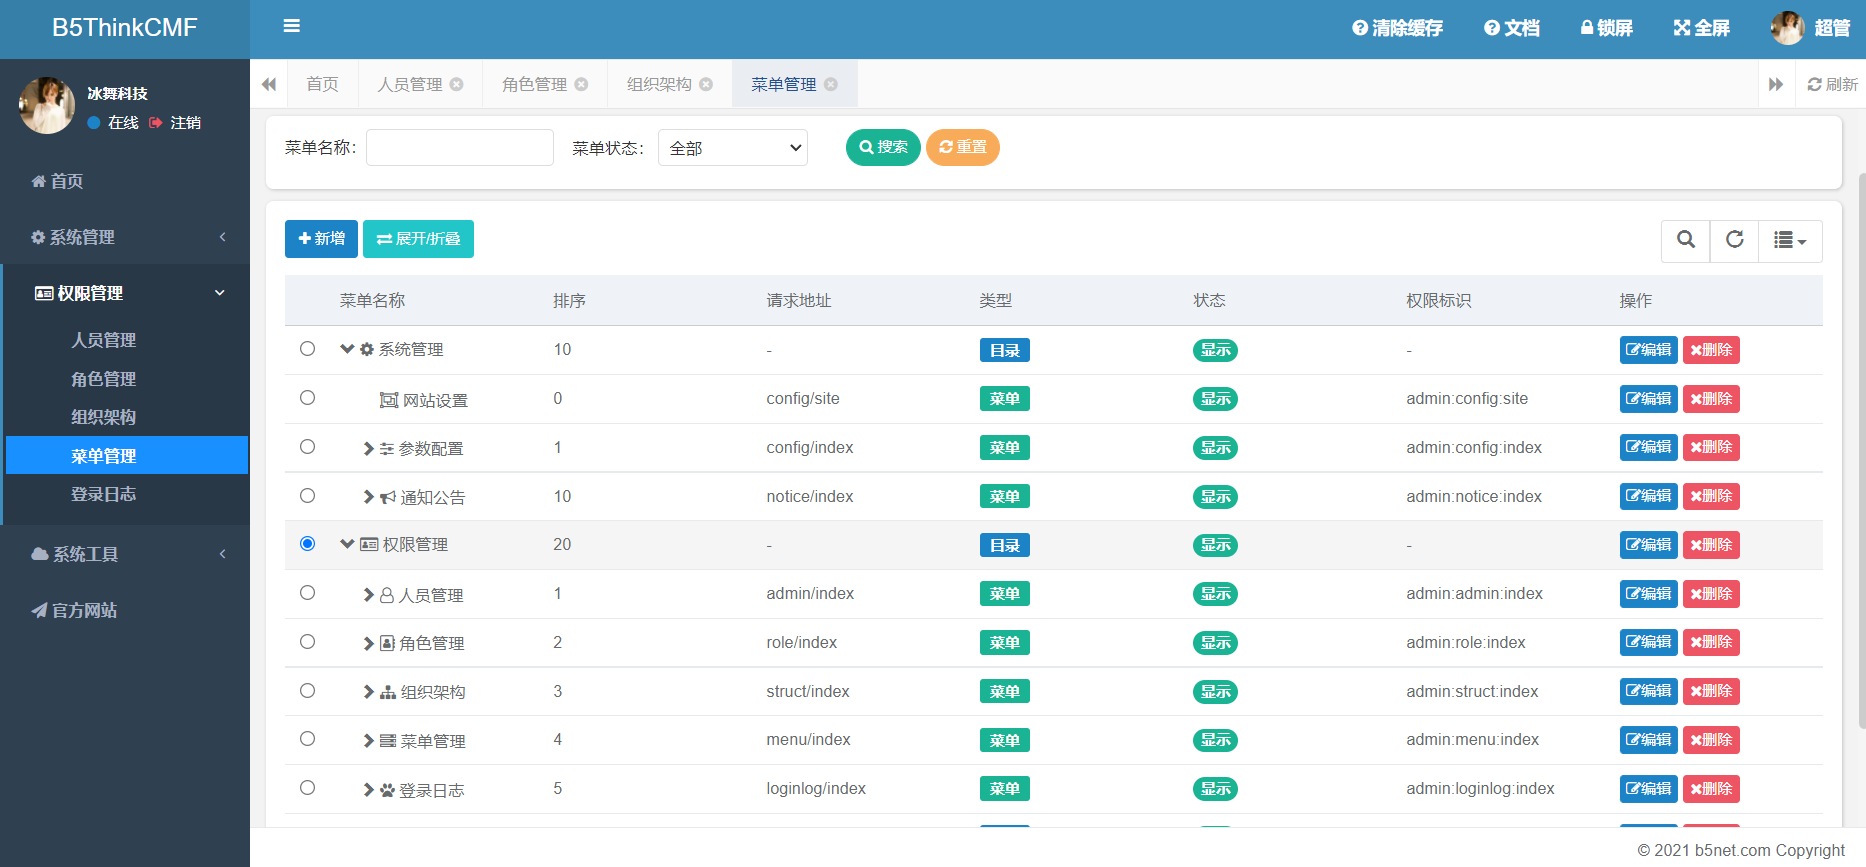This screenshot has width=1866, height=867.
Task: Toggle the hamburger sidebar menu icon
Action: [x=291, y=26]
